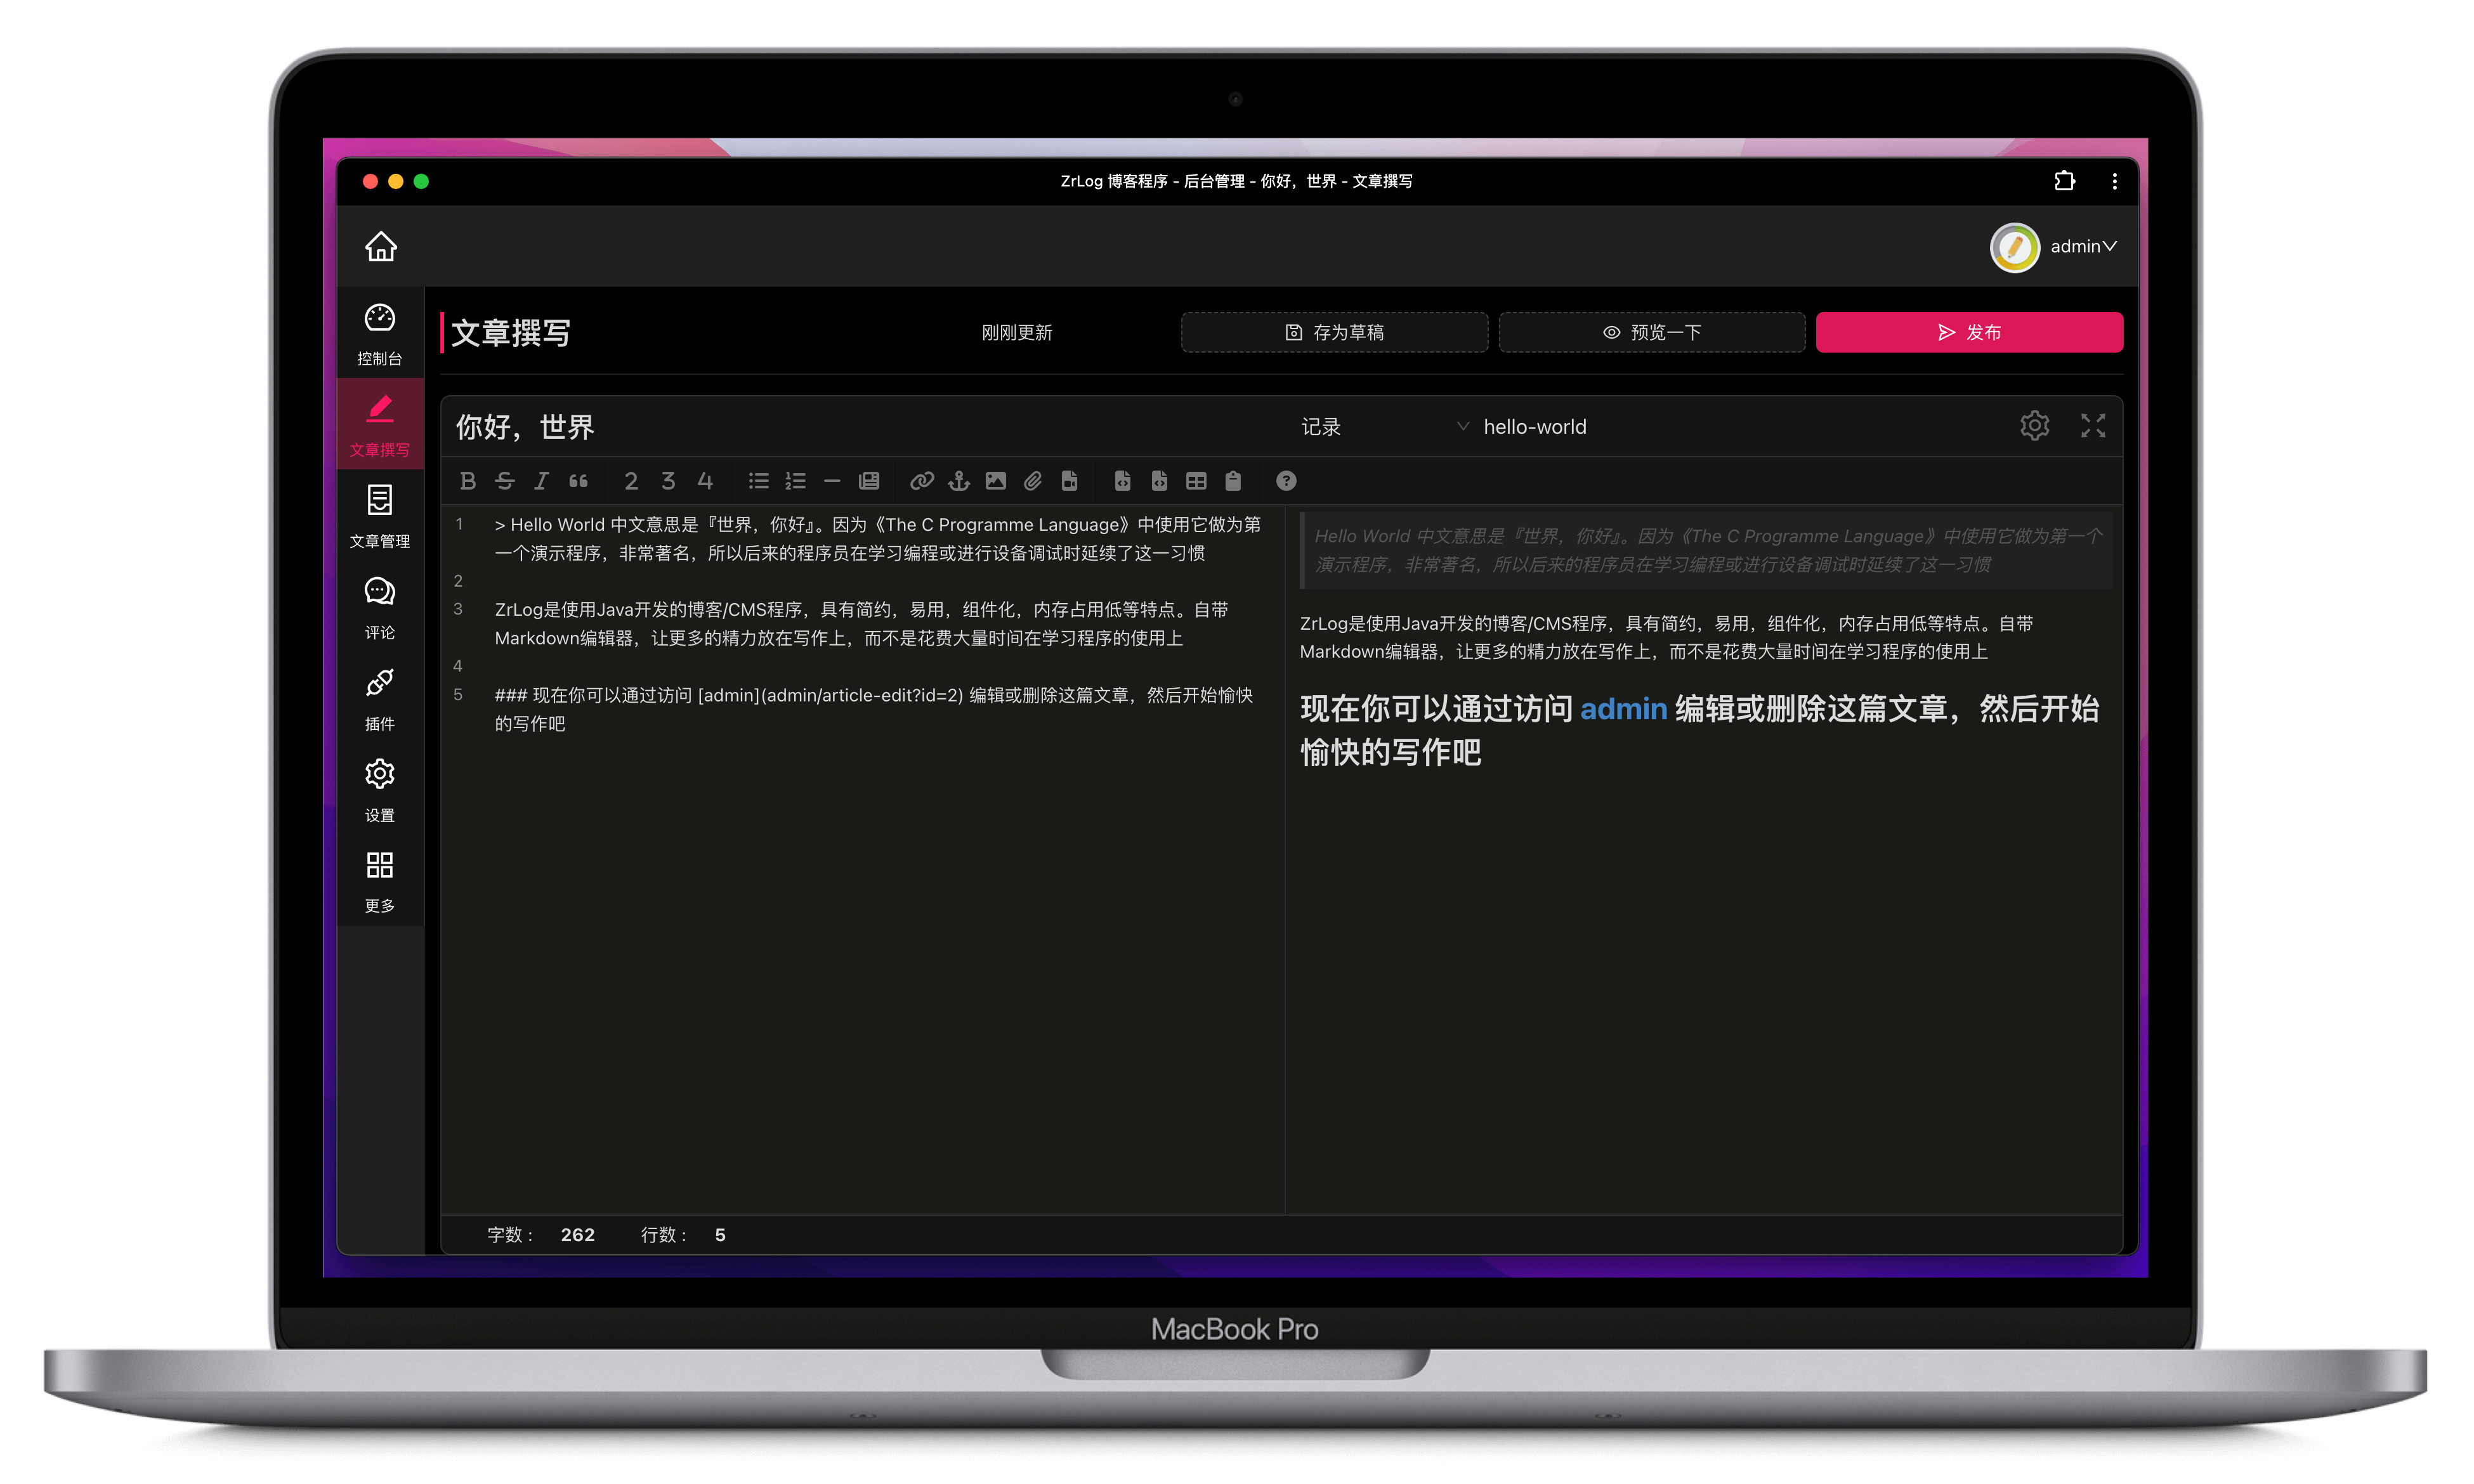Apply strikethrough formatting
The height and width of the screenshot is (1484, 2474).
[x=504, y=481]
